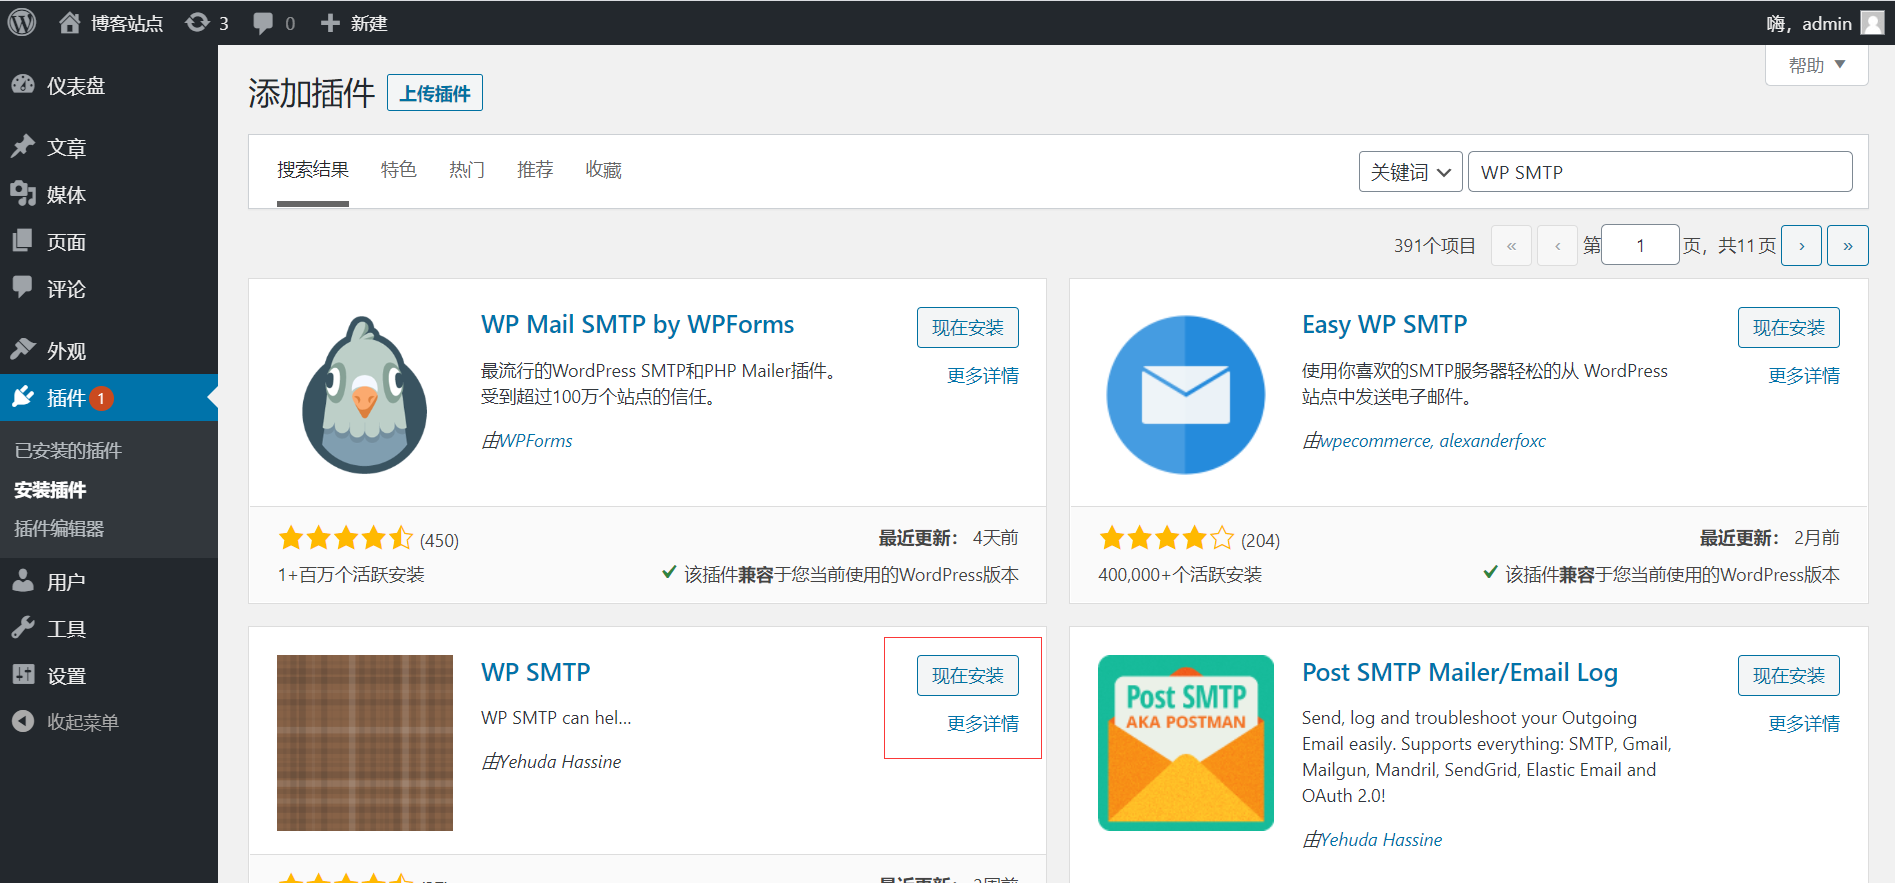
Task: Collapse the menu with 收起菜单 icon
Action: (23, 721)
